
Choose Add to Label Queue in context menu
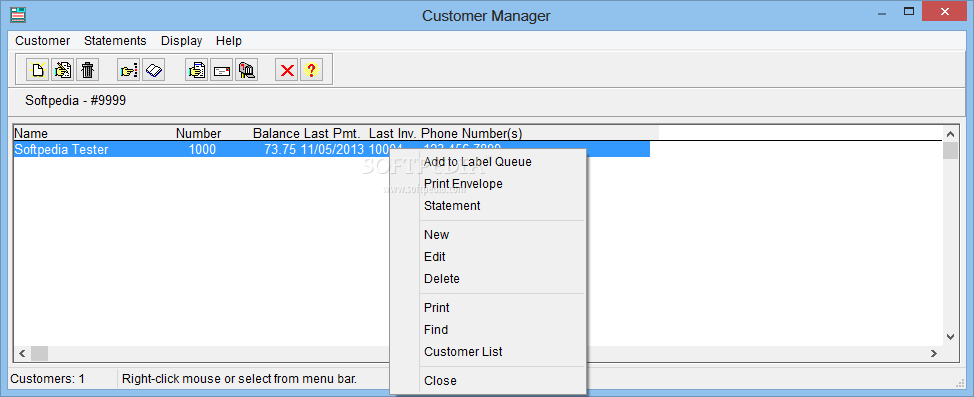(488, 162)
